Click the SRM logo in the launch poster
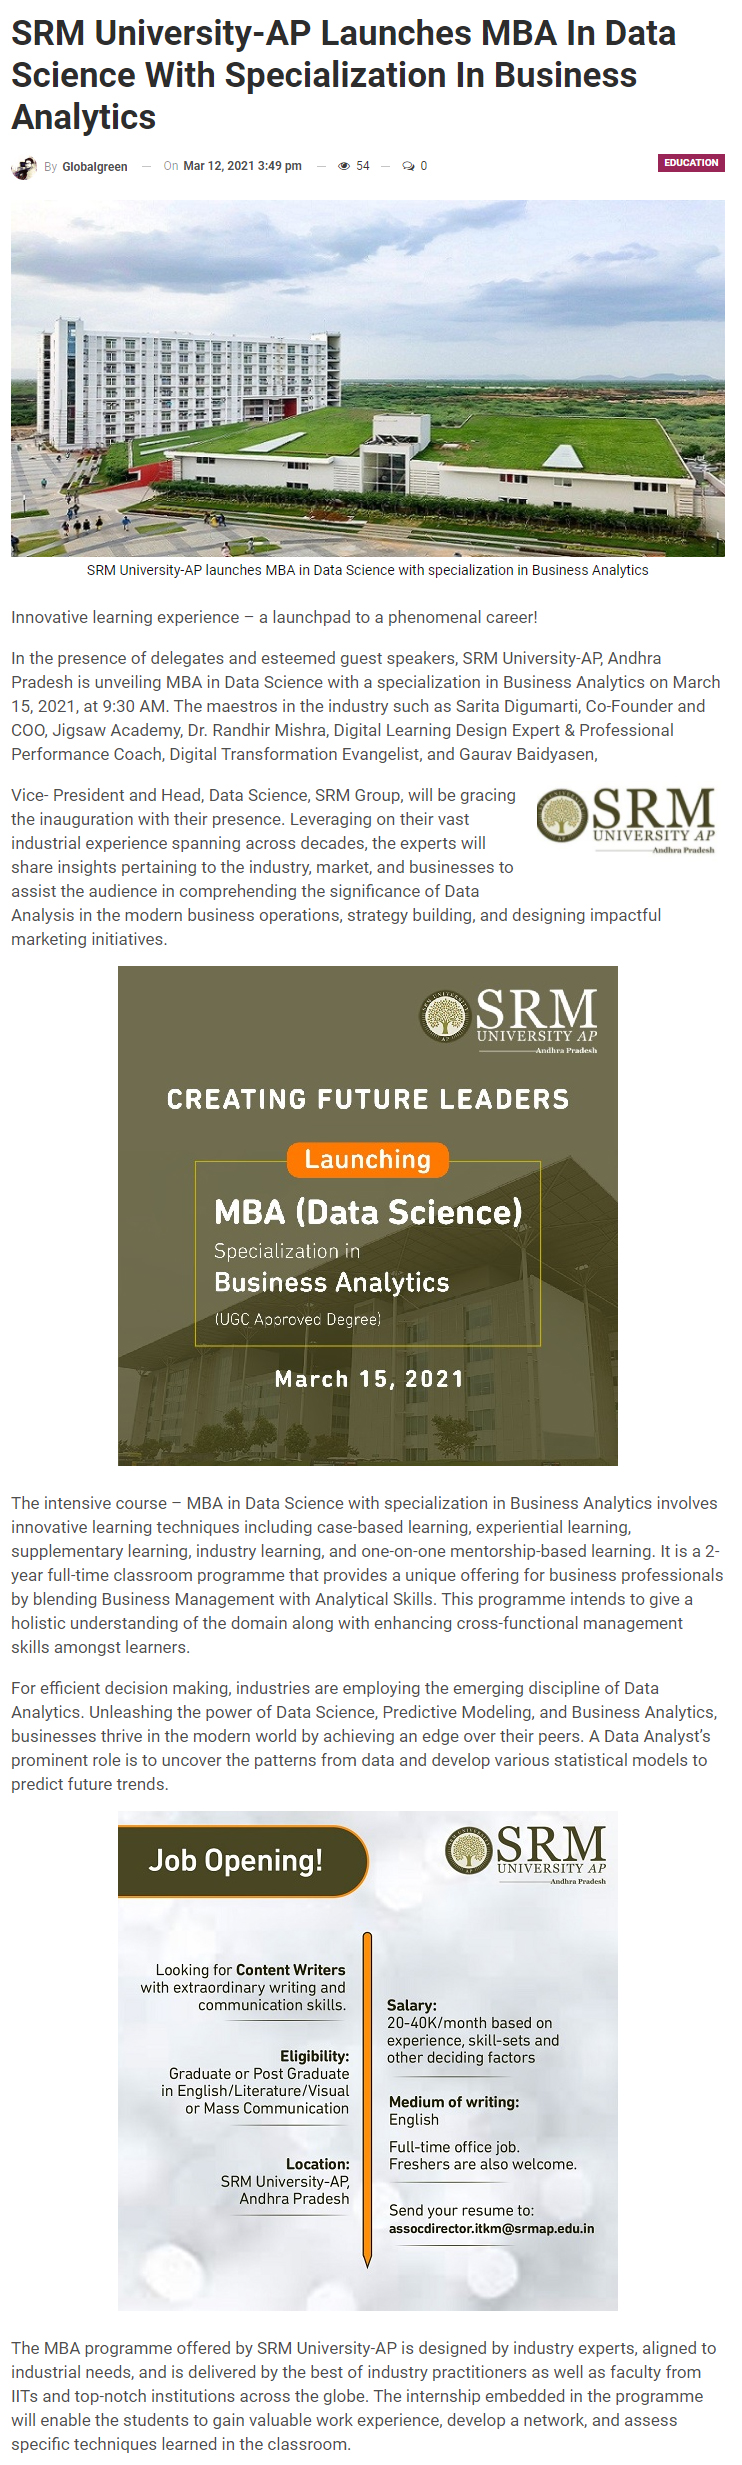The height and width of the screenshot is (2465, 742). pos(509,1019)
